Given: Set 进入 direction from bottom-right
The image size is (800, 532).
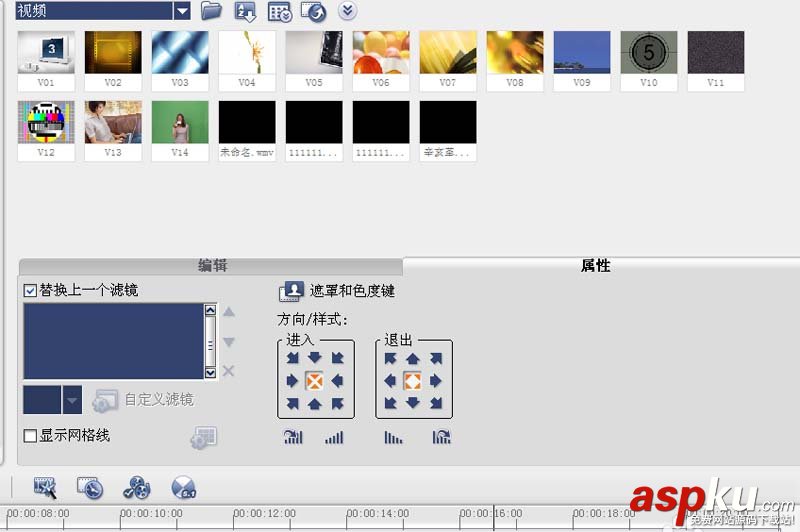Looking at the screenshot, I should (x=337, y=403).
